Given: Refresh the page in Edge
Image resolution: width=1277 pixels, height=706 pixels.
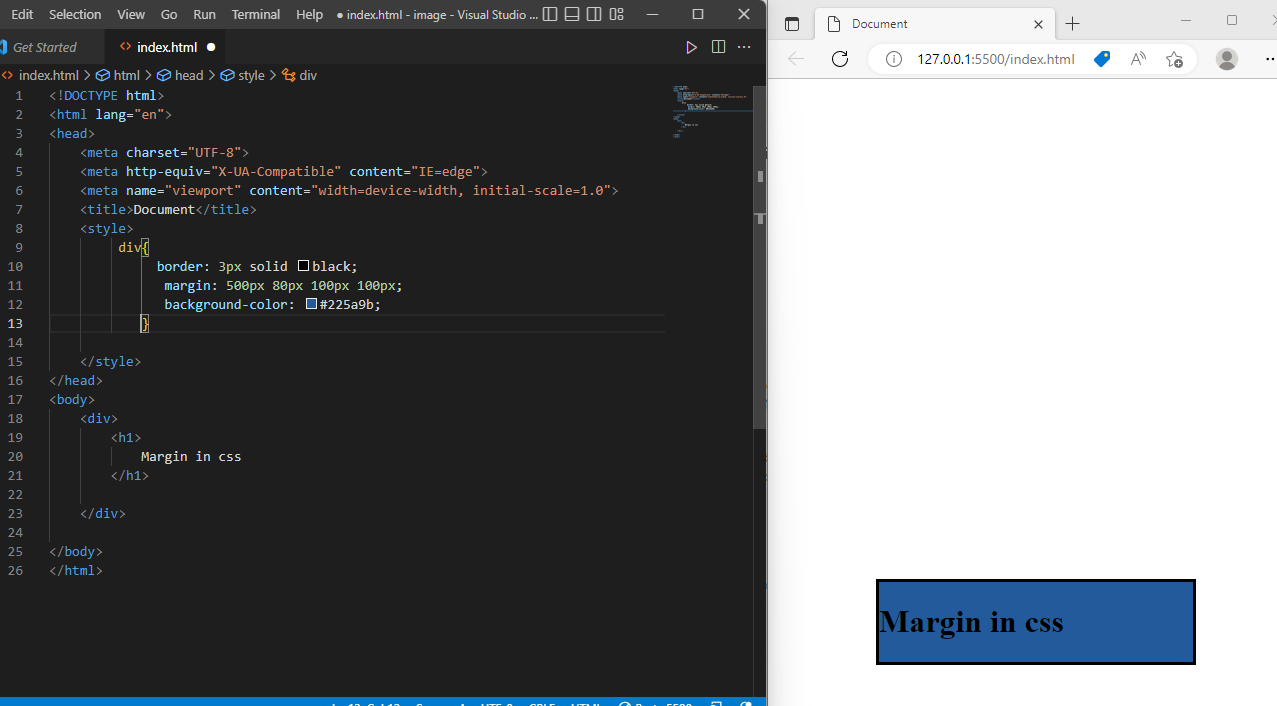Looking at the screenshot, I should pyautogui.click(x=840, y=59).
